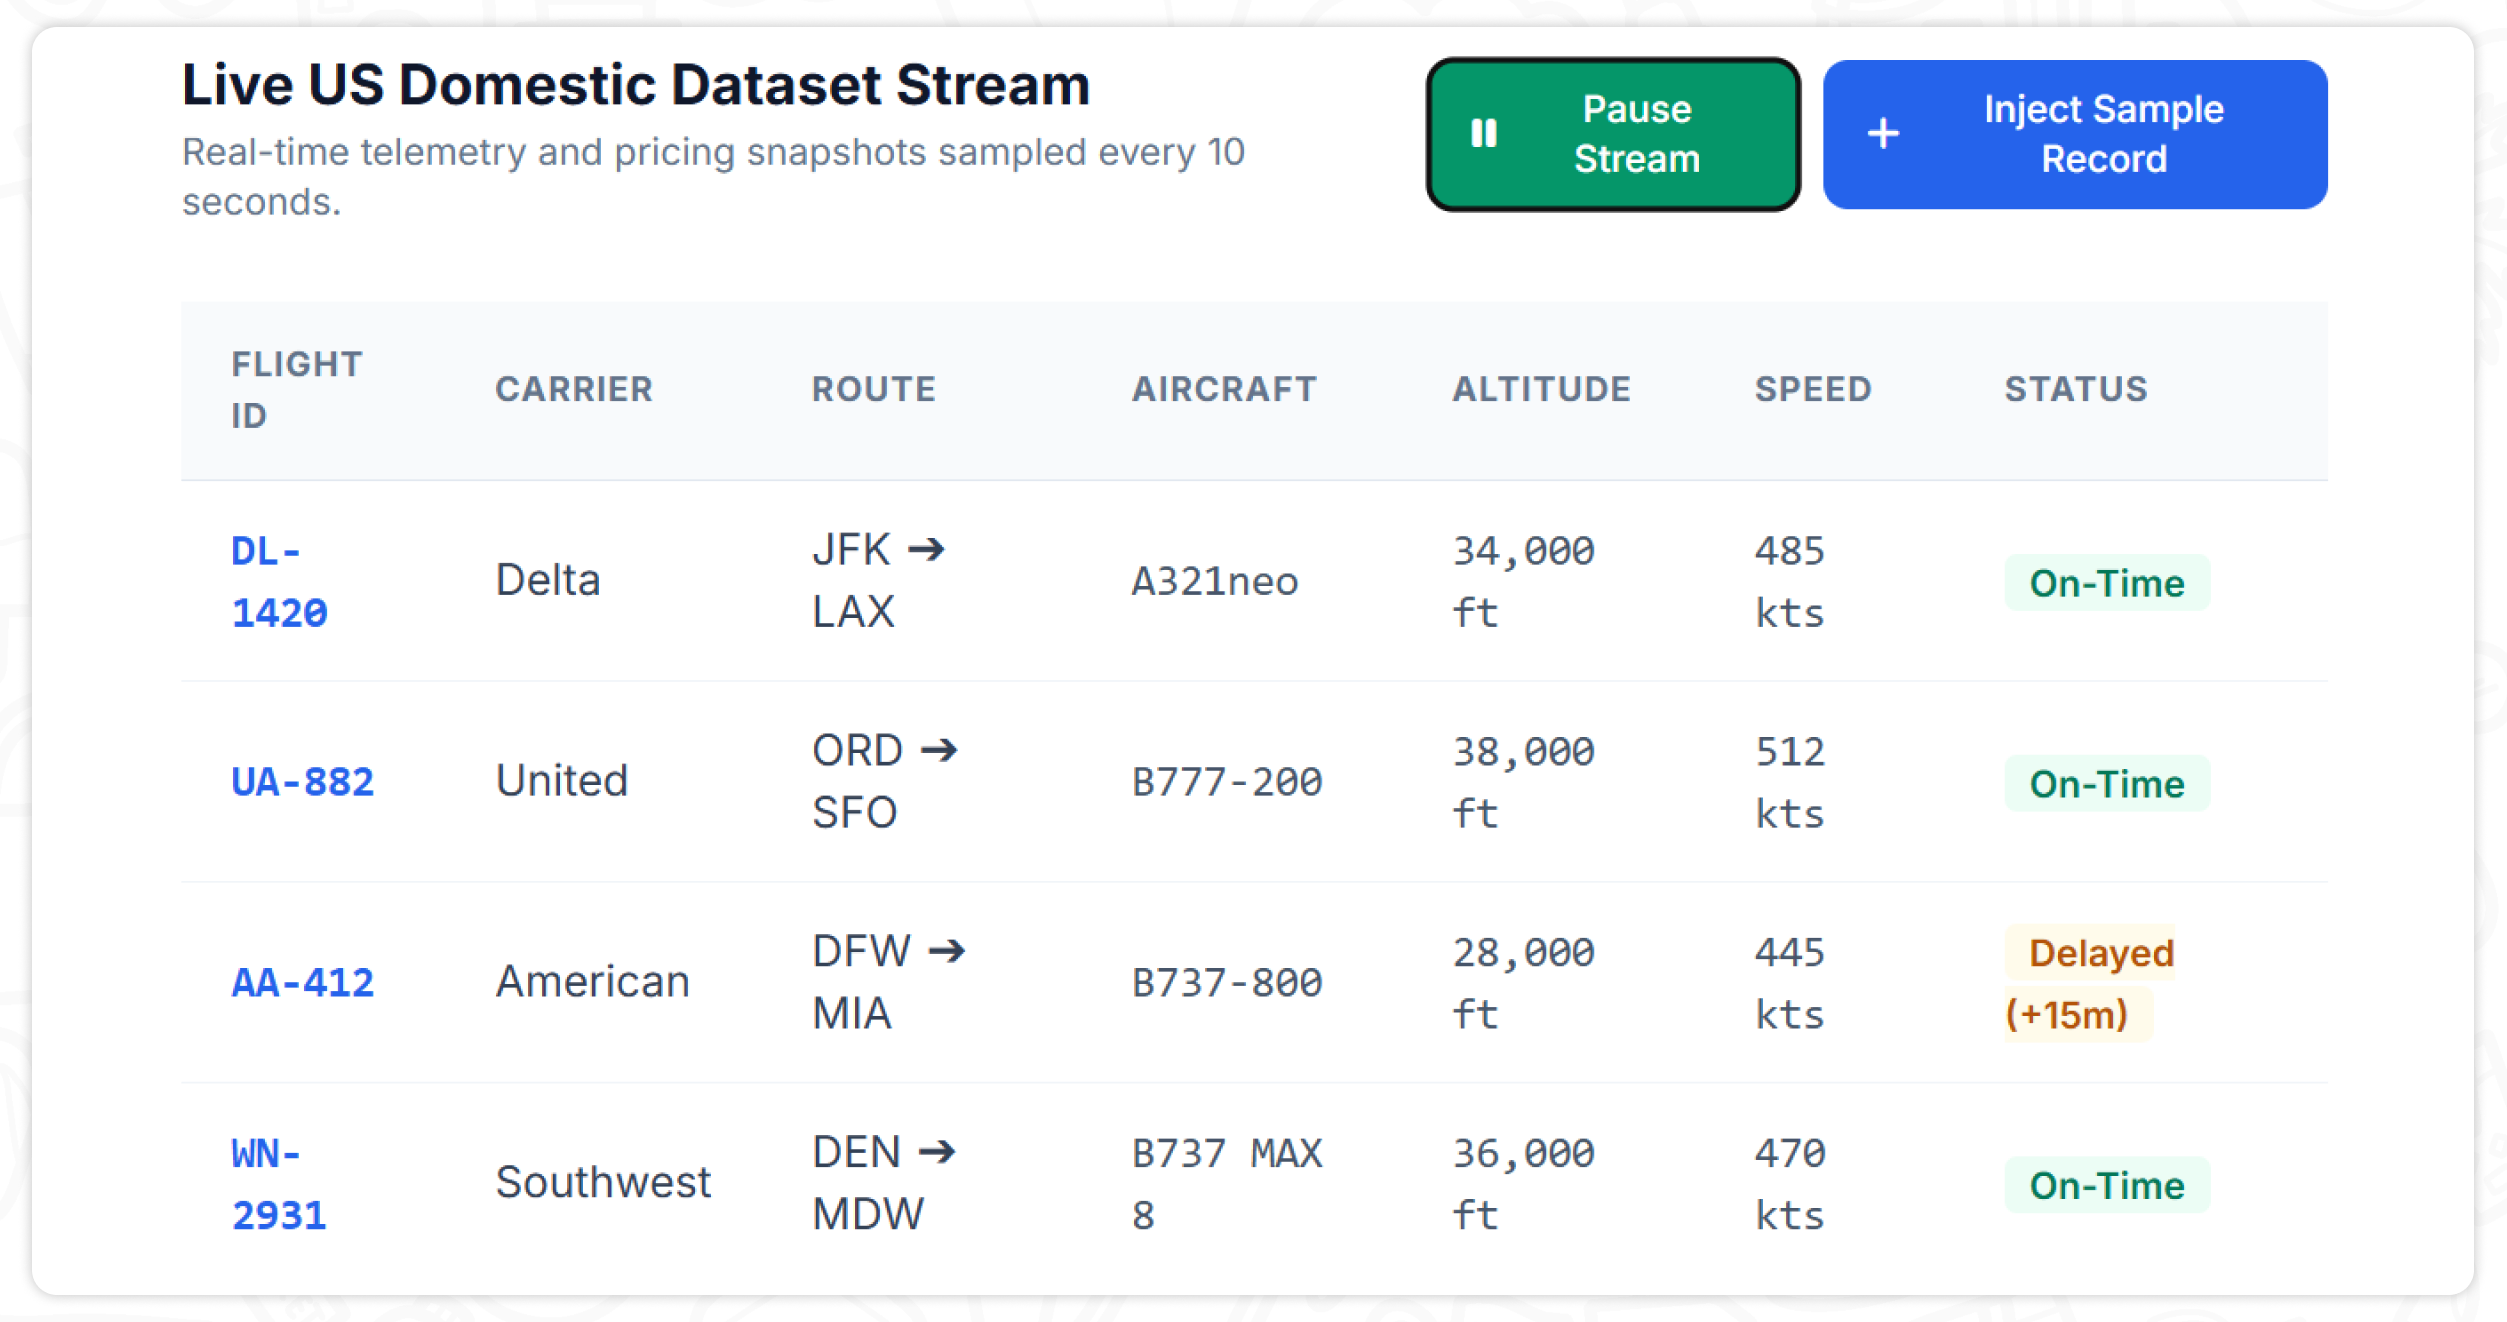Click the Speed column header
The width and height of the screenshot is (2507, 1322).
click(1813, 389)
